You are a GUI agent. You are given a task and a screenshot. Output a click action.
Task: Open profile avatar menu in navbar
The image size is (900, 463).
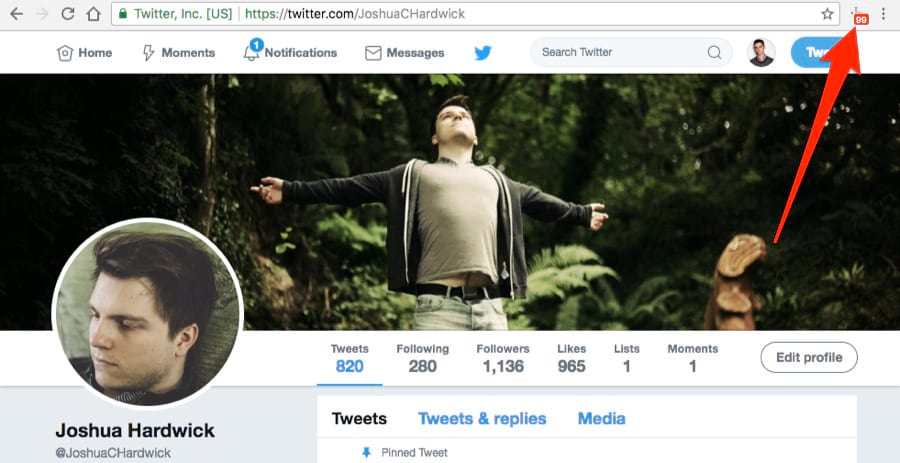point(761,52)
